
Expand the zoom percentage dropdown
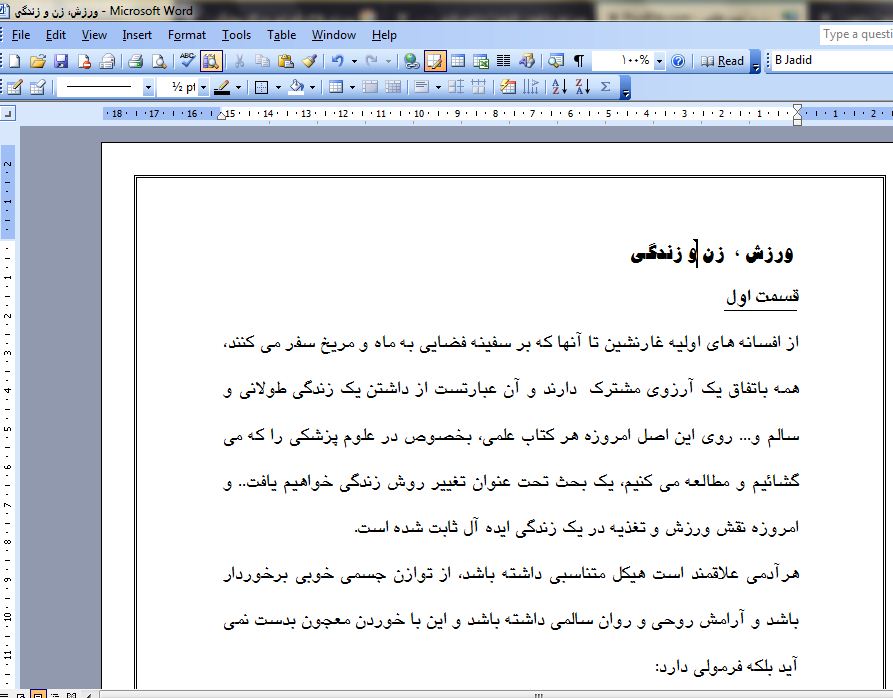659,61
